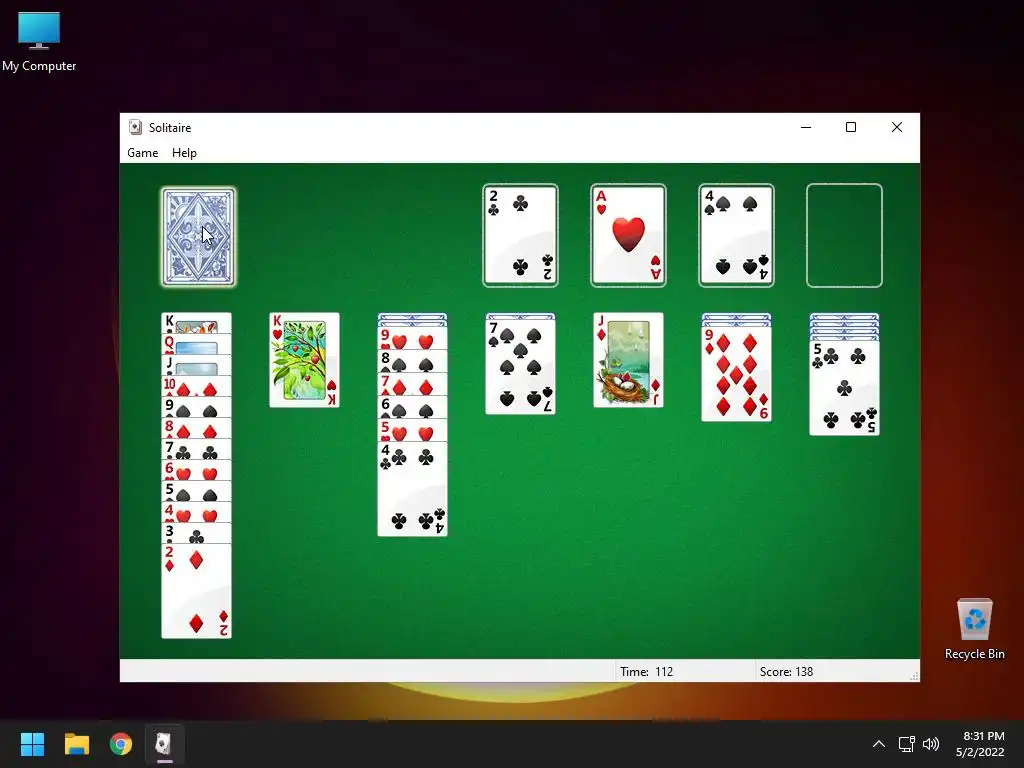The width and height of the screenshot is (1024, 768).
Task: Select the 6 of hearts card
Action: pos(197,470)
